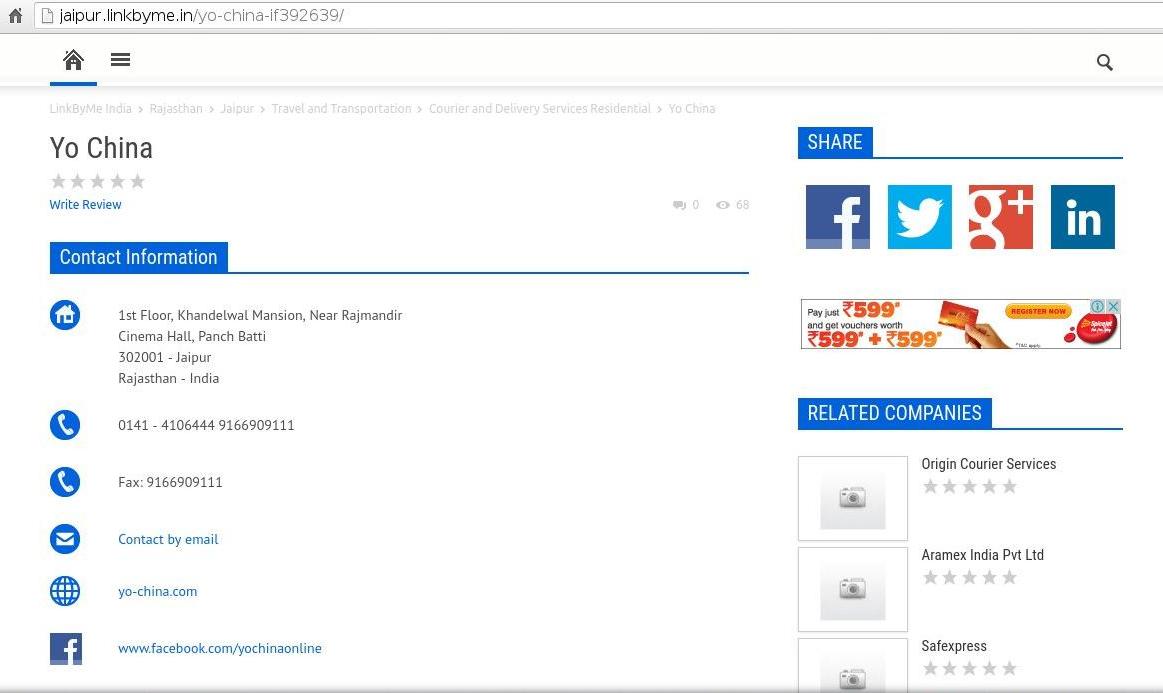The width and height of the screenshot is (1163, 693).
Task: Click the views eye icon
Action: click(x=722, y=205)
